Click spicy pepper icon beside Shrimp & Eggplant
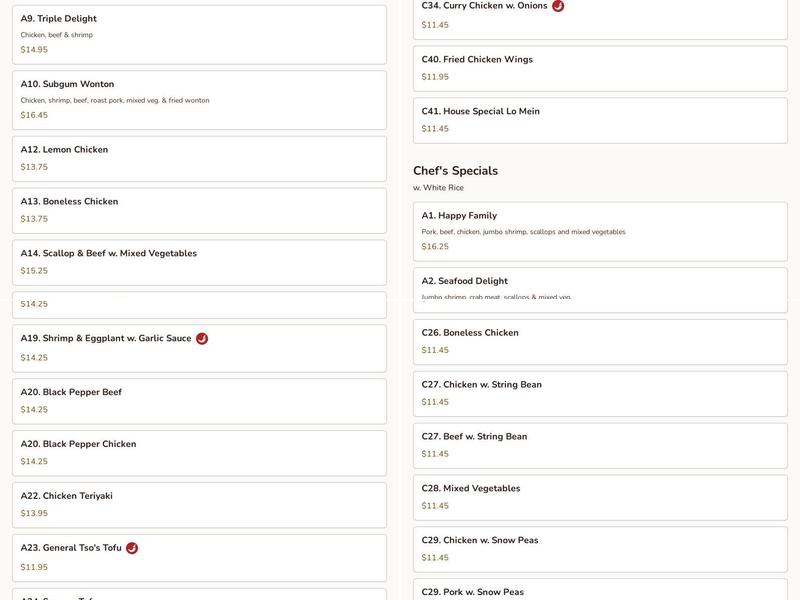 pos(202,339)
